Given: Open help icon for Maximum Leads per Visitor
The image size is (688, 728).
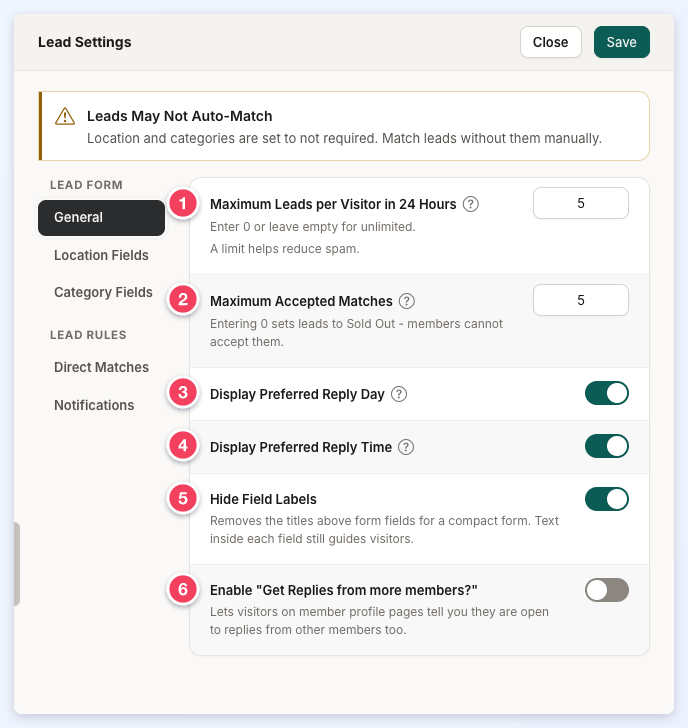Looking at the screenshot, I should coord(471,204).
